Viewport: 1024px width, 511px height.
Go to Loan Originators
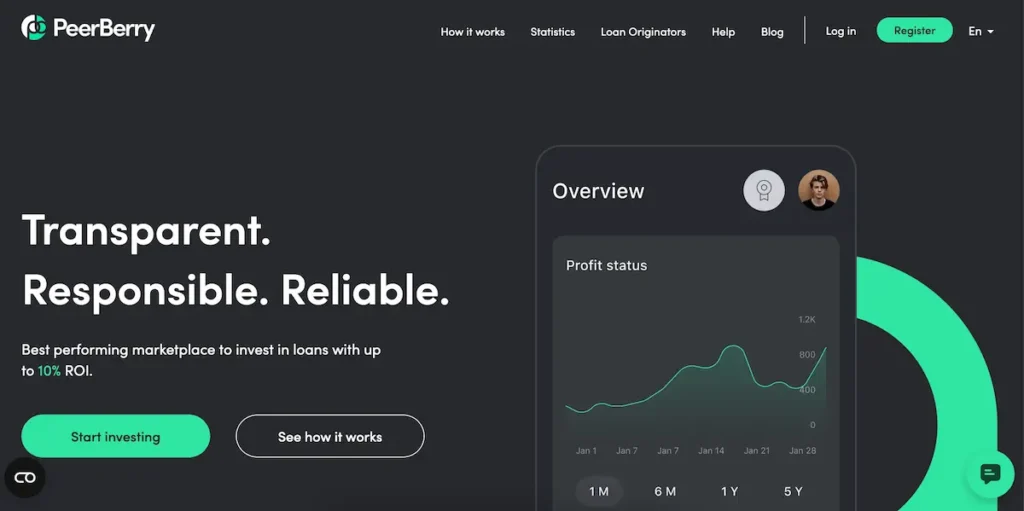(643, 32)
